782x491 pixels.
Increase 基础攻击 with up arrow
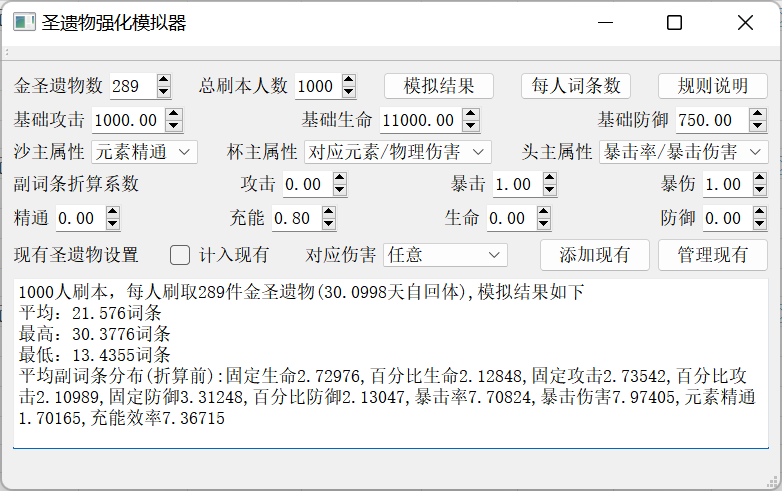pyautogui.click(x=174, y=114)
